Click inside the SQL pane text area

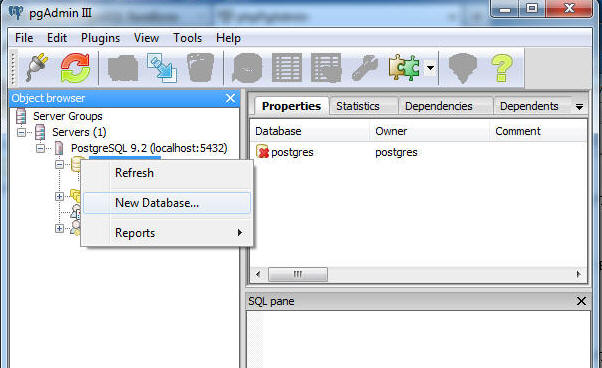[x=418, y=339]
